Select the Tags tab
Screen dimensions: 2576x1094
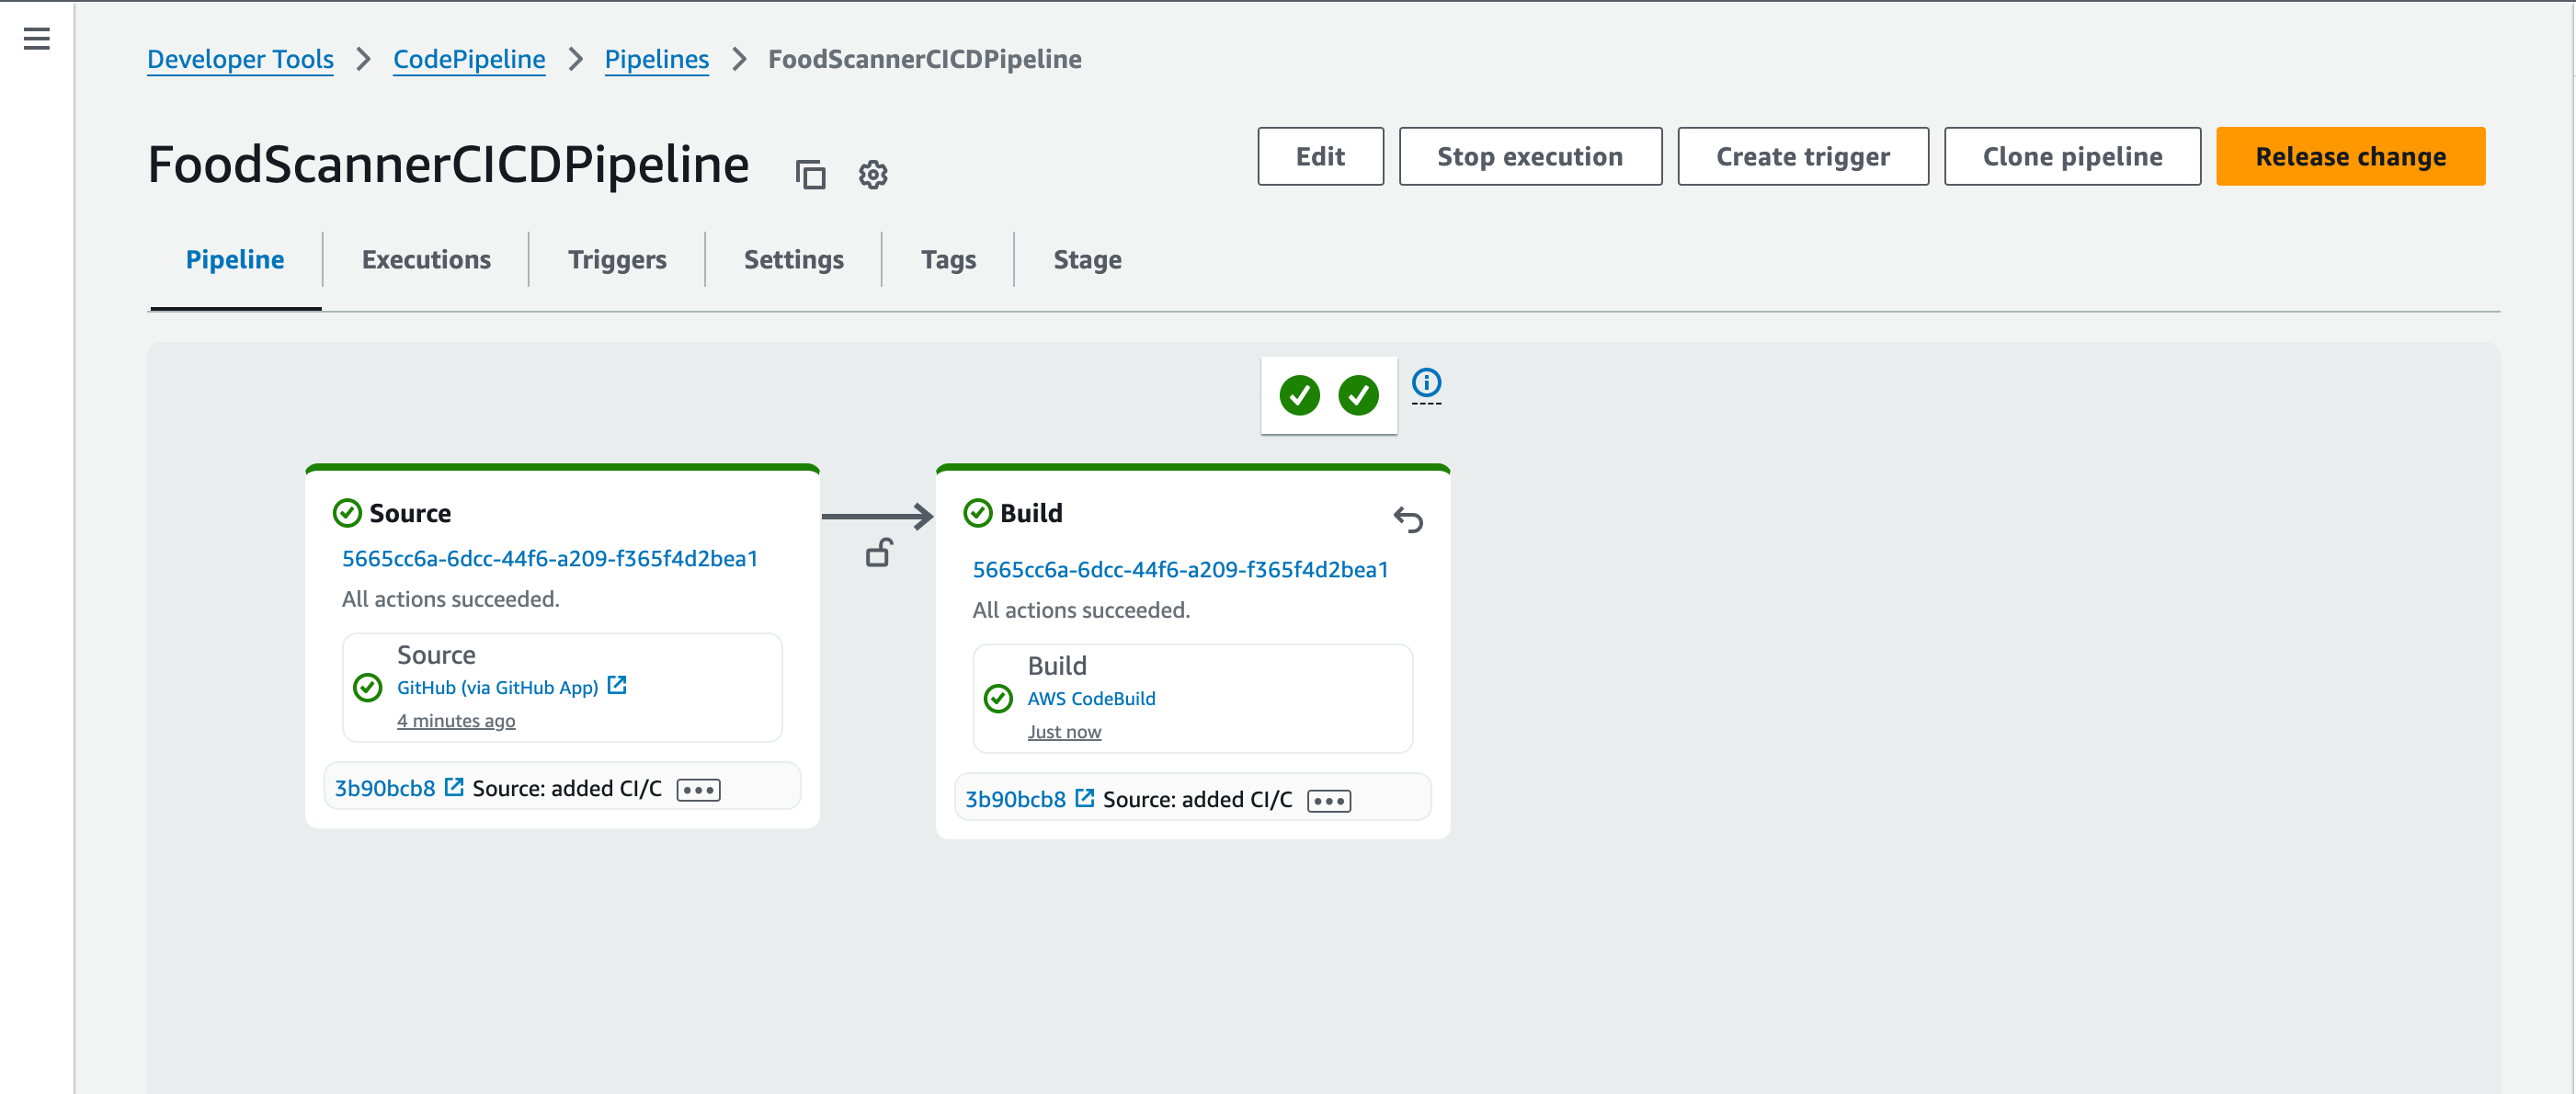(x=948, y=260)
